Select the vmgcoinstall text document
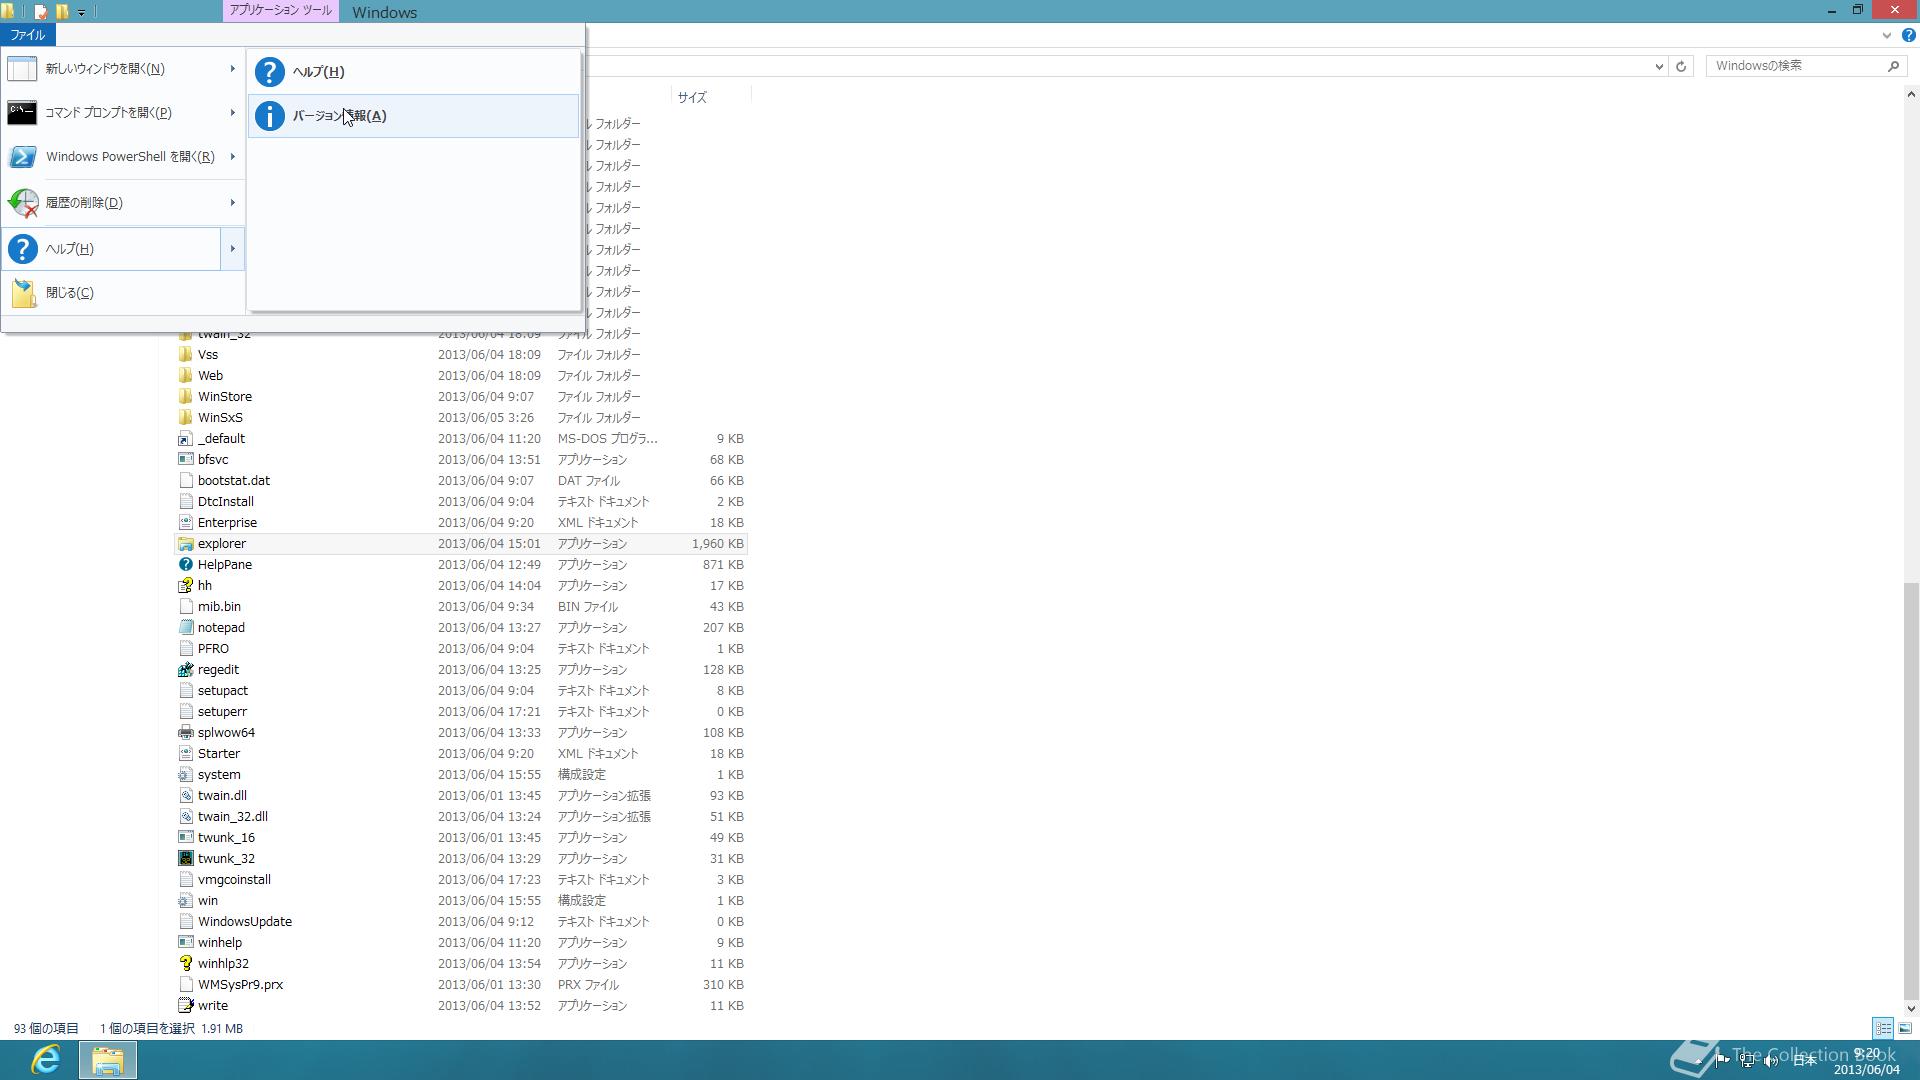 [x=461, y=880]
